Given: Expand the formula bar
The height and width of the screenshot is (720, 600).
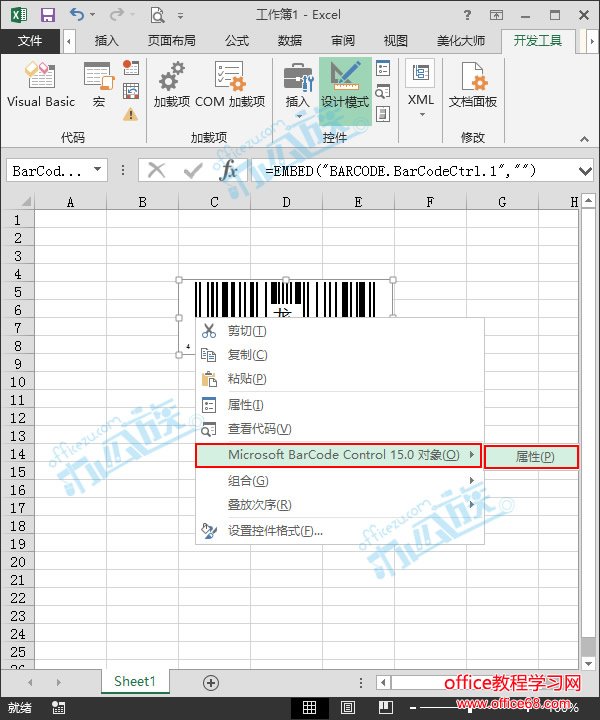Looking at the screenshot, I should 585,171.
